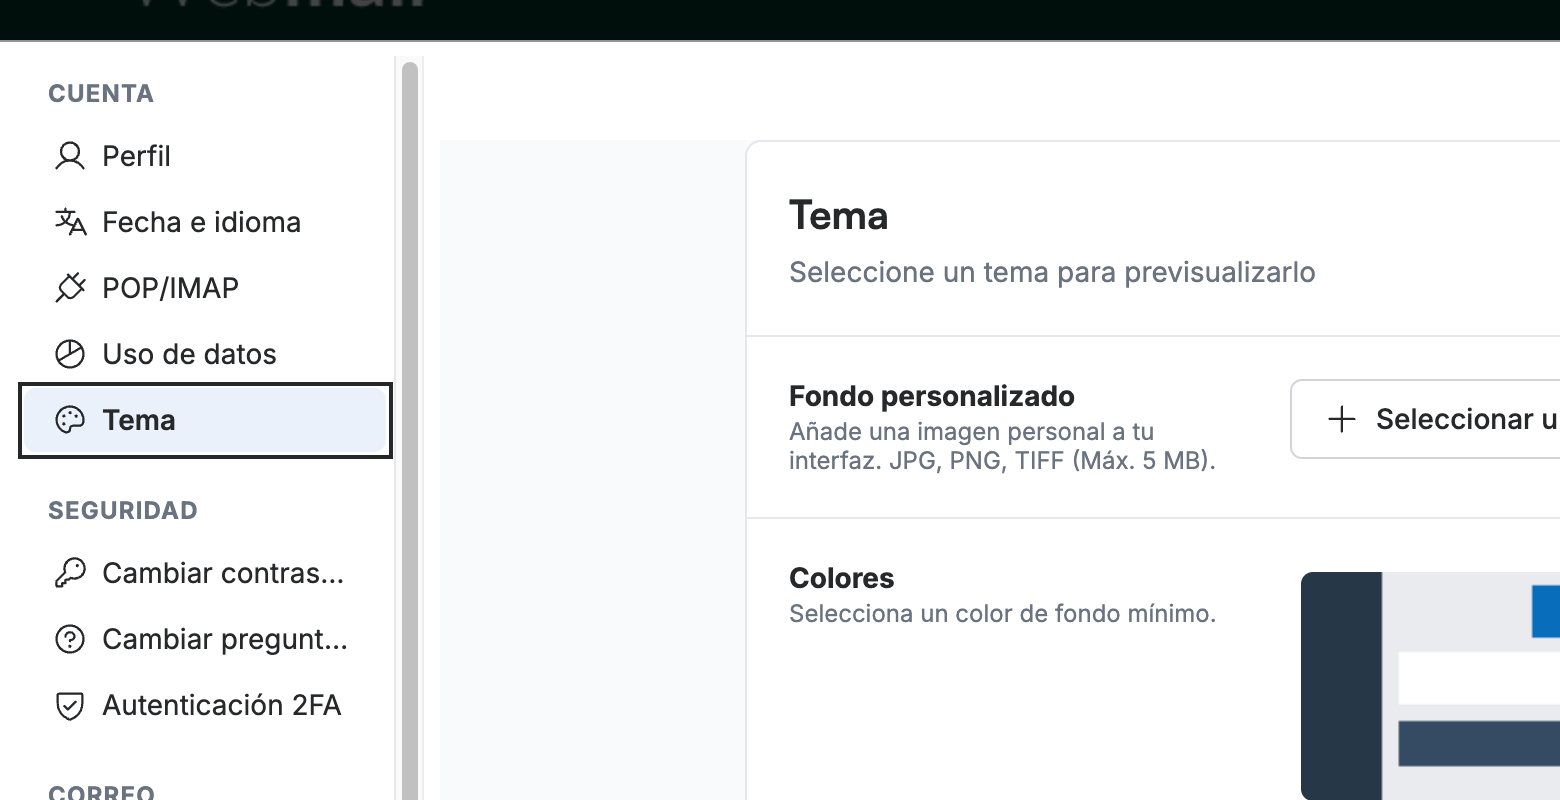Go to Fecha e idioma settings
Viewport: 1560px width, 800px height.
pos(205,222)
